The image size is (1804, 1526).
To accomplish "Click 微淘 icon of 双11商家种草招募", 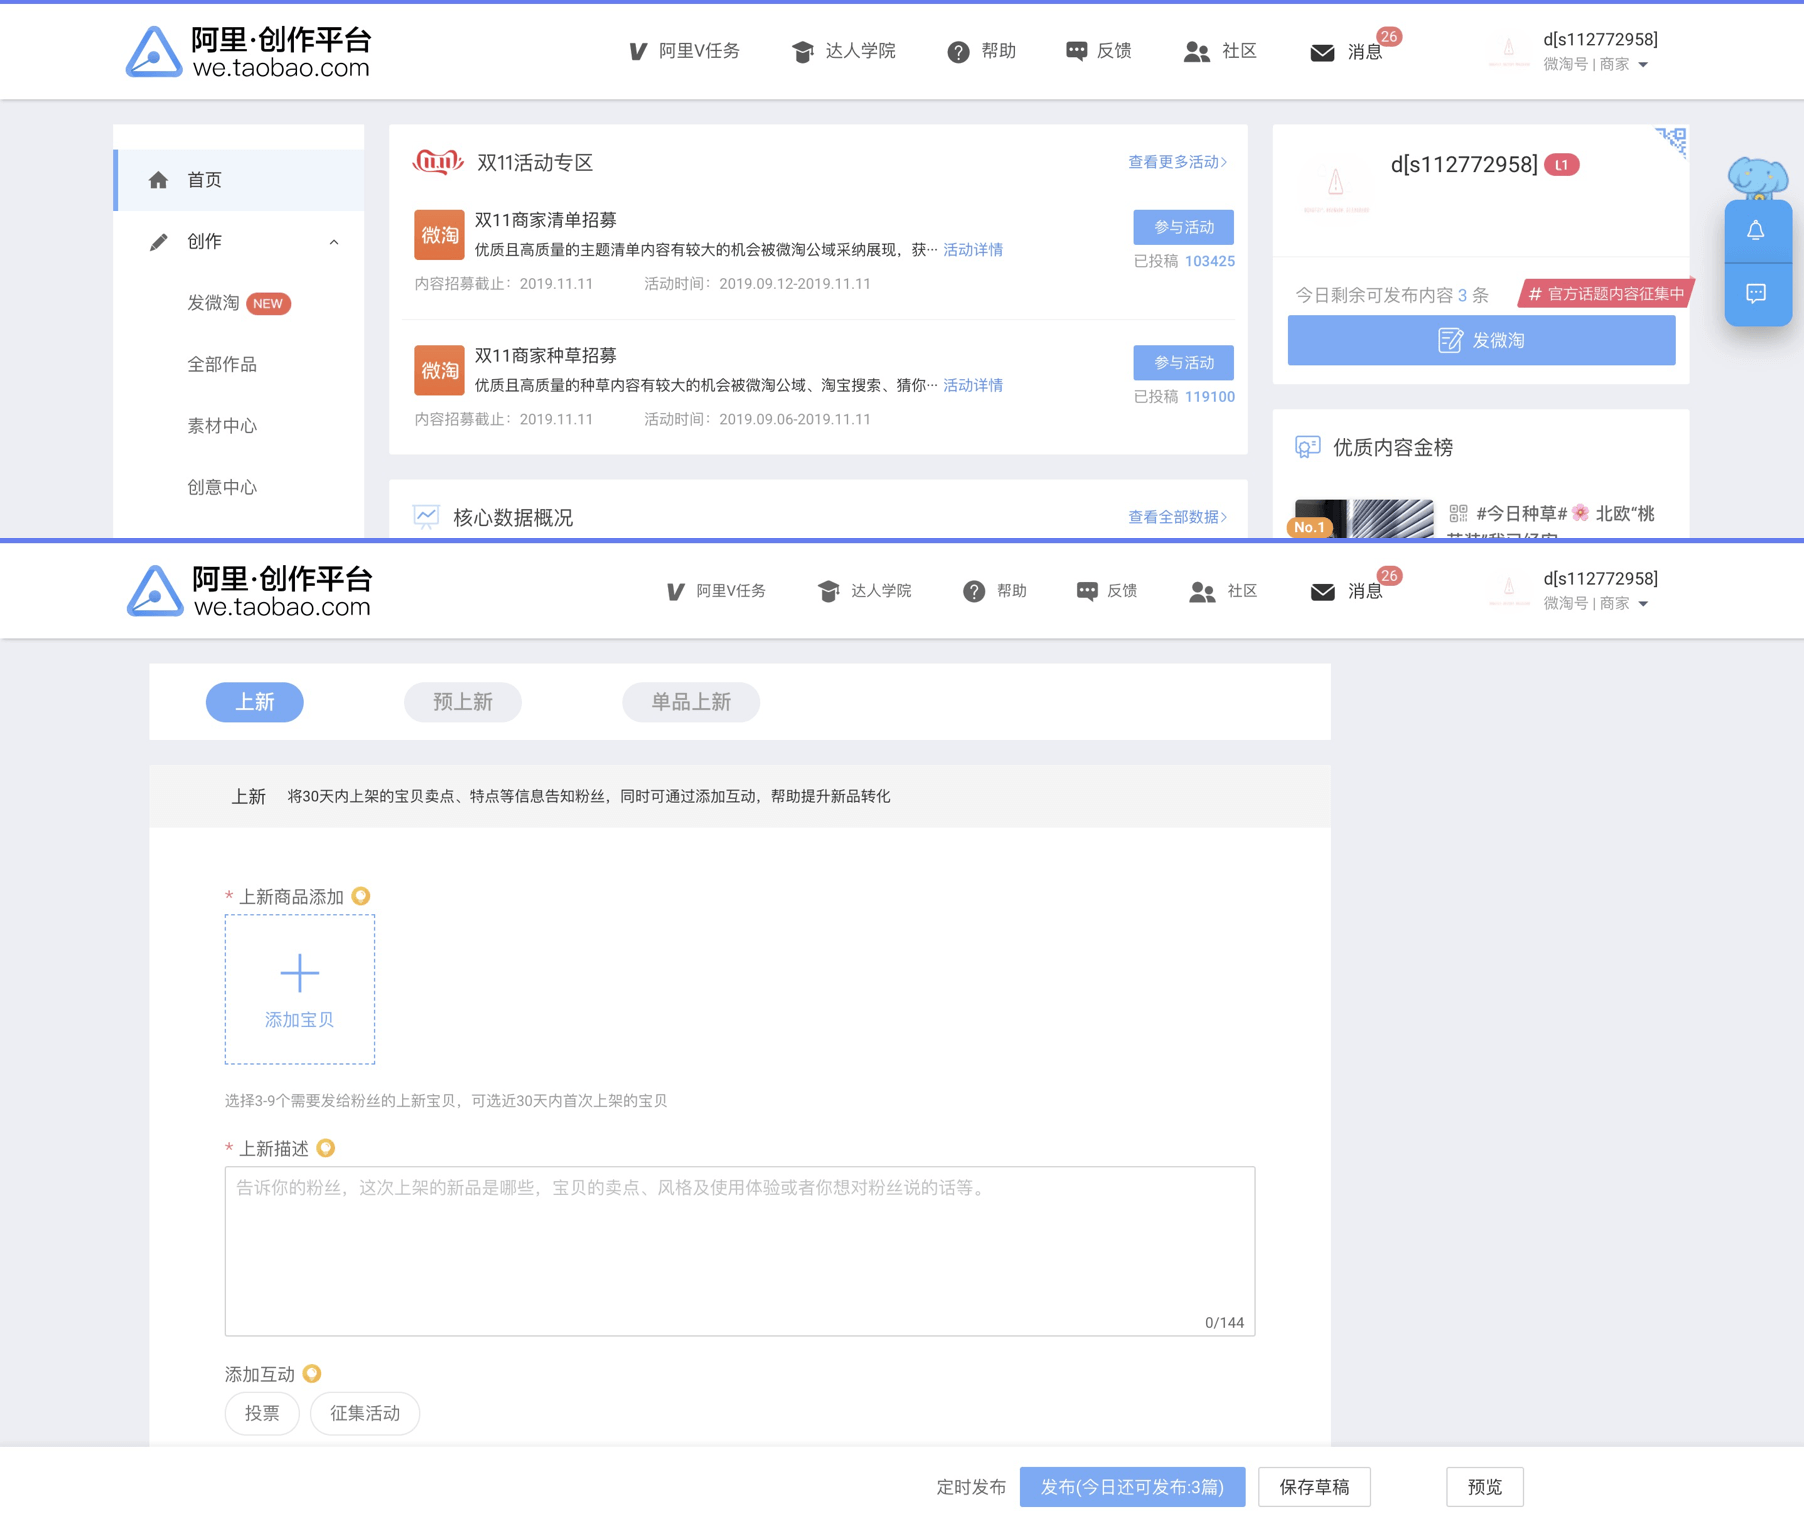I will point(439,371).
